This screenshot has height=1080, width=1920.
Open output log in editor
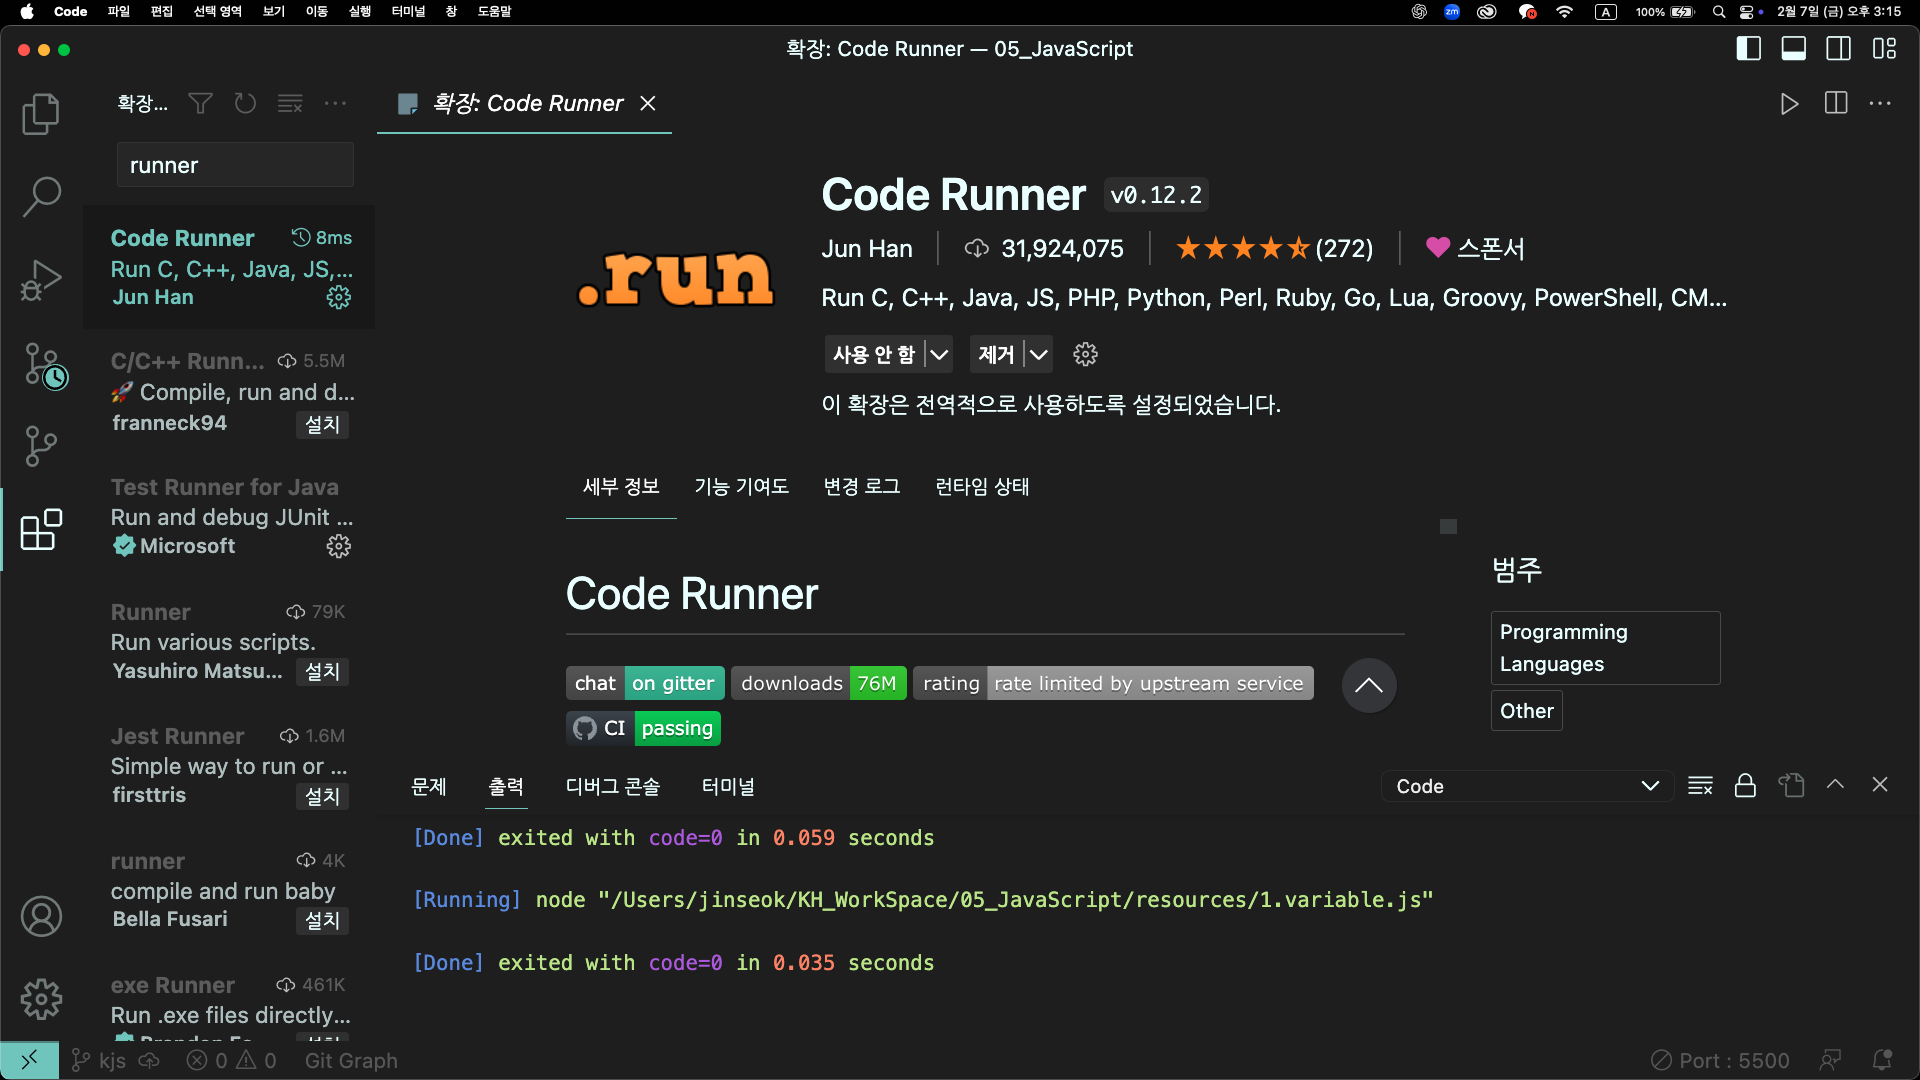click(1791, 786)
